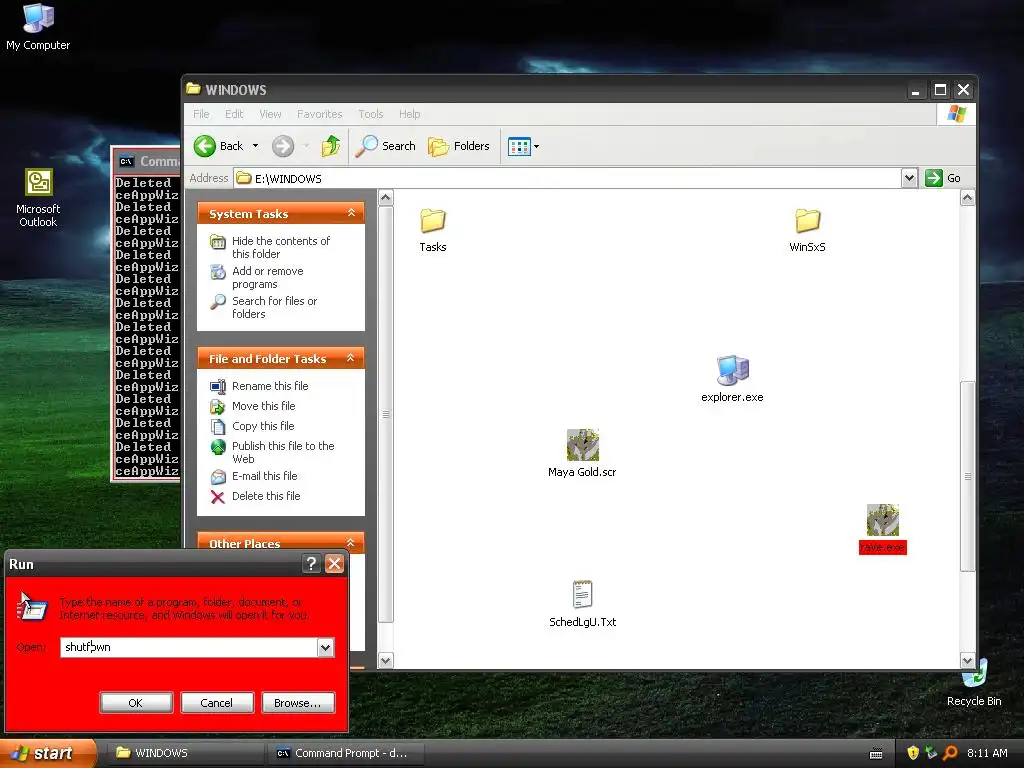Select the explorer.exe file icon
The height and width of the screenshot is (768, 1024).
[733, 370]
